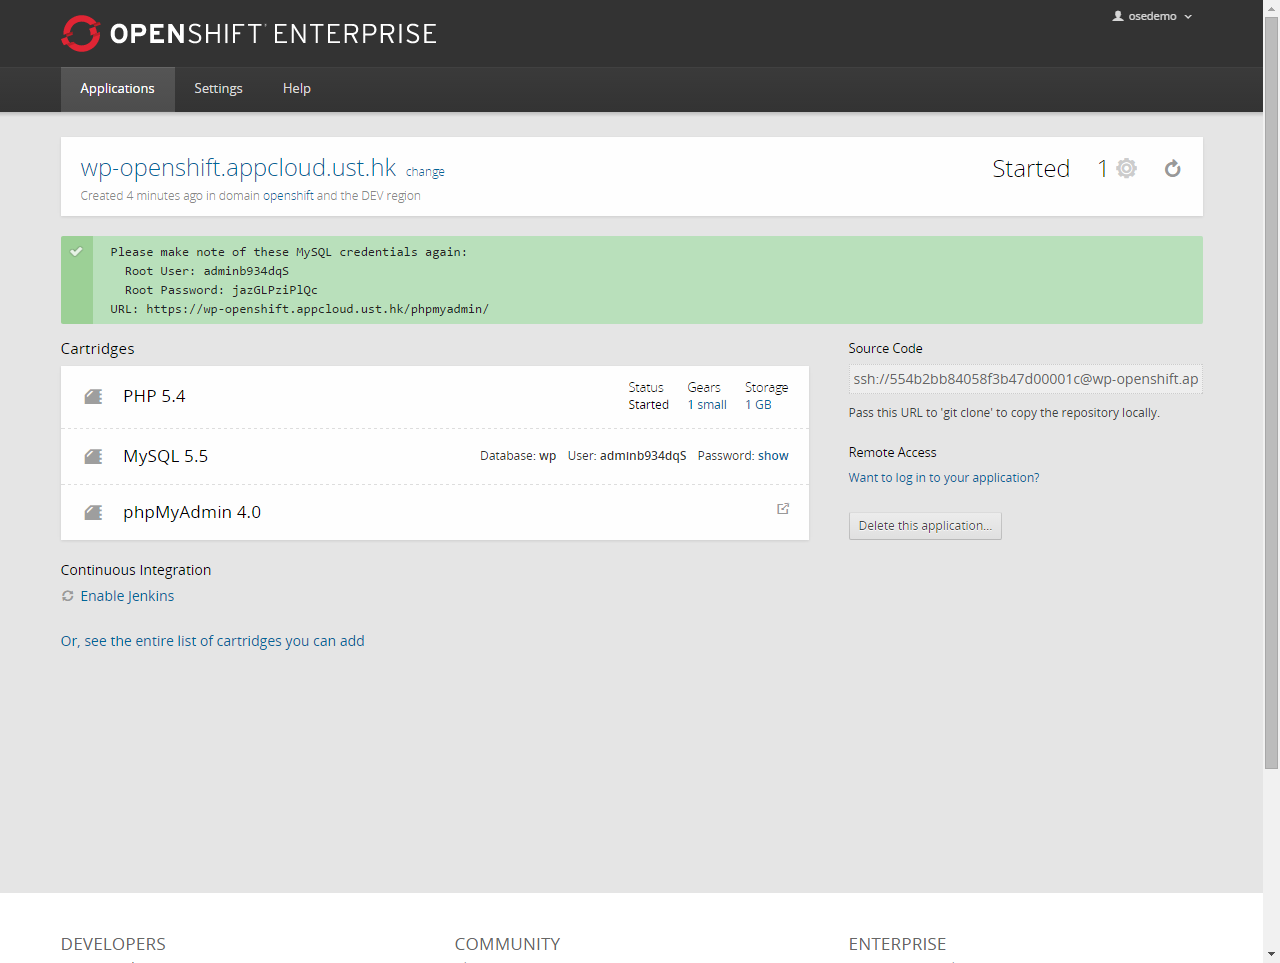Click the Enable Jenkins link
Screen dimensions: 1280x963
click(x=127, y=596)
